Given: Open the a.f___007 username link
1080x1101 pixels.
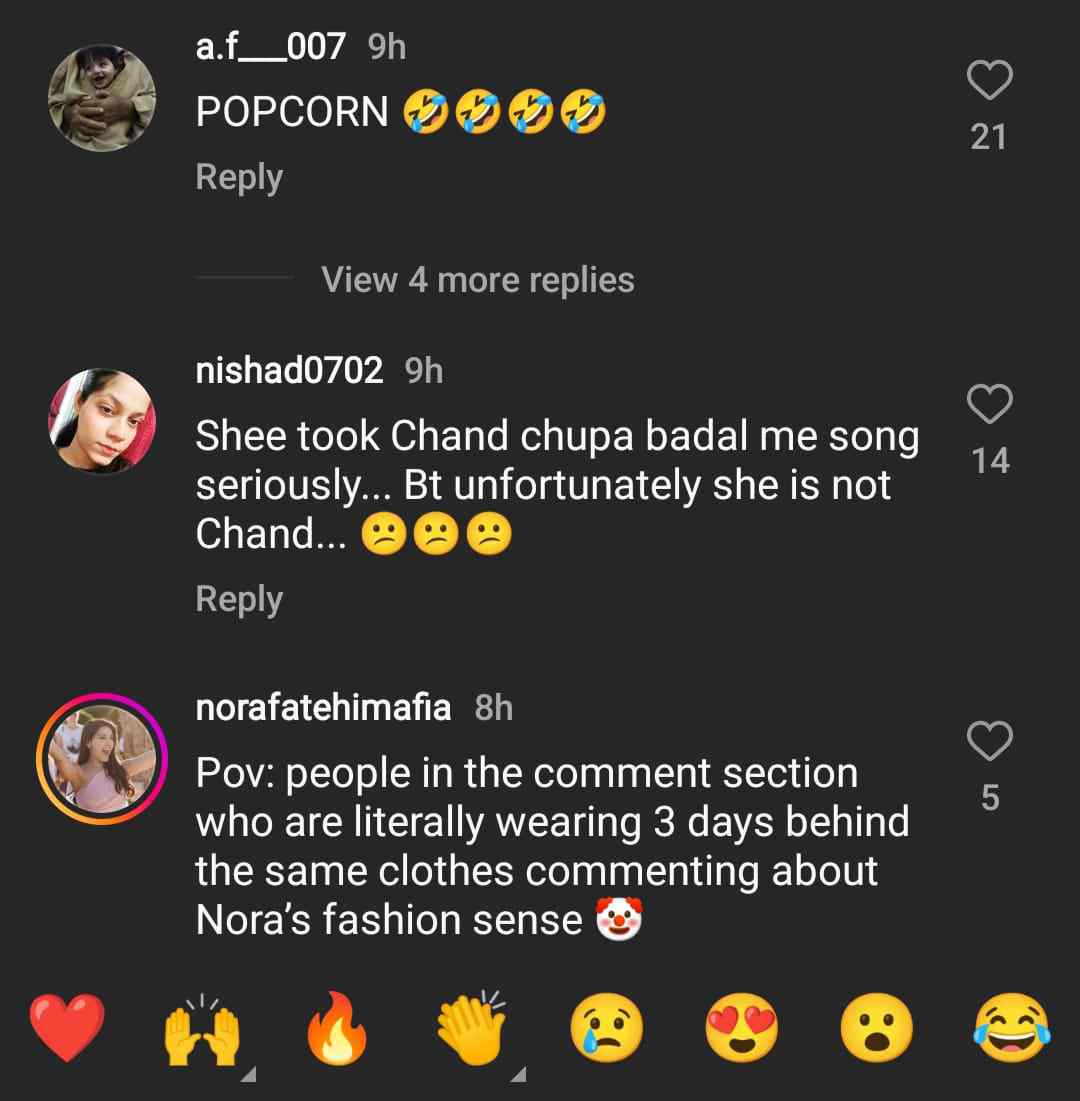Looking at the screenshot, I should coord(271,46).
